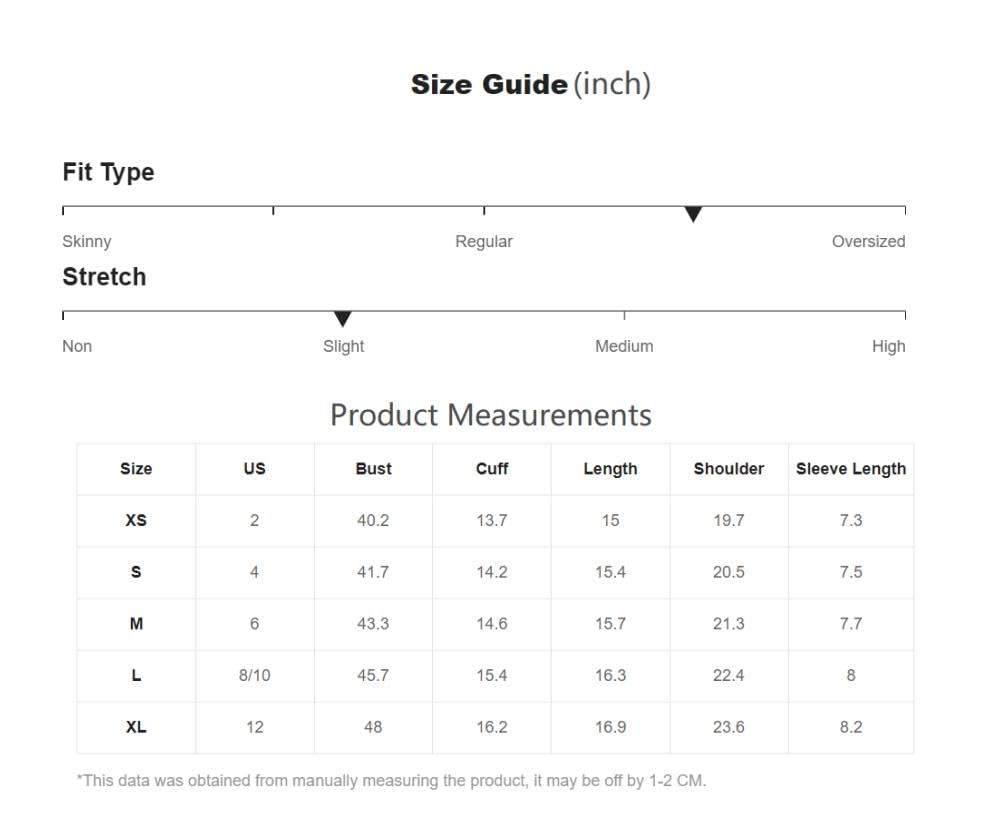Click the Skinny fit label

point(87,241)
